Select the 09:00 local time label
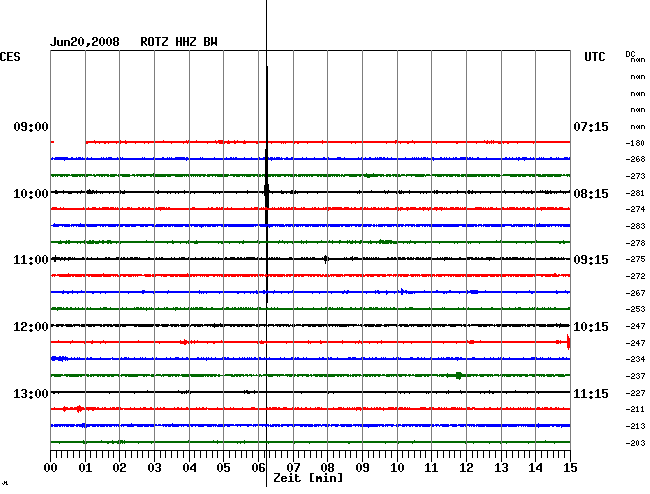Image resolution: width=650 pixels, height=494 pixels. [x=31, y=126]
